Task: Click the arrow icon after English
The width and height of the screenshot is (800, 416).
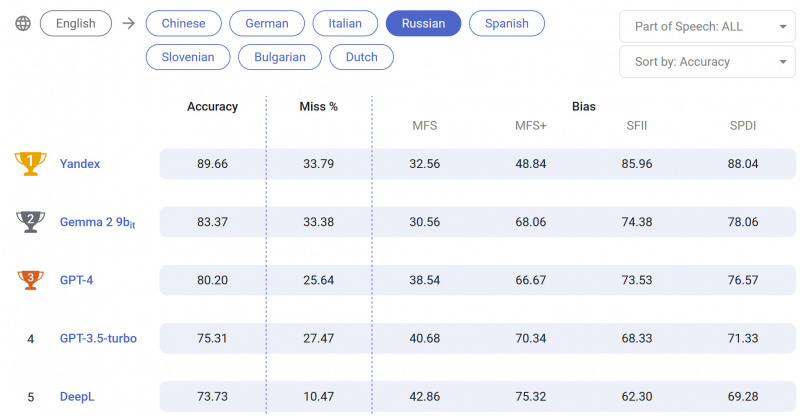Action: coord(128,23)
